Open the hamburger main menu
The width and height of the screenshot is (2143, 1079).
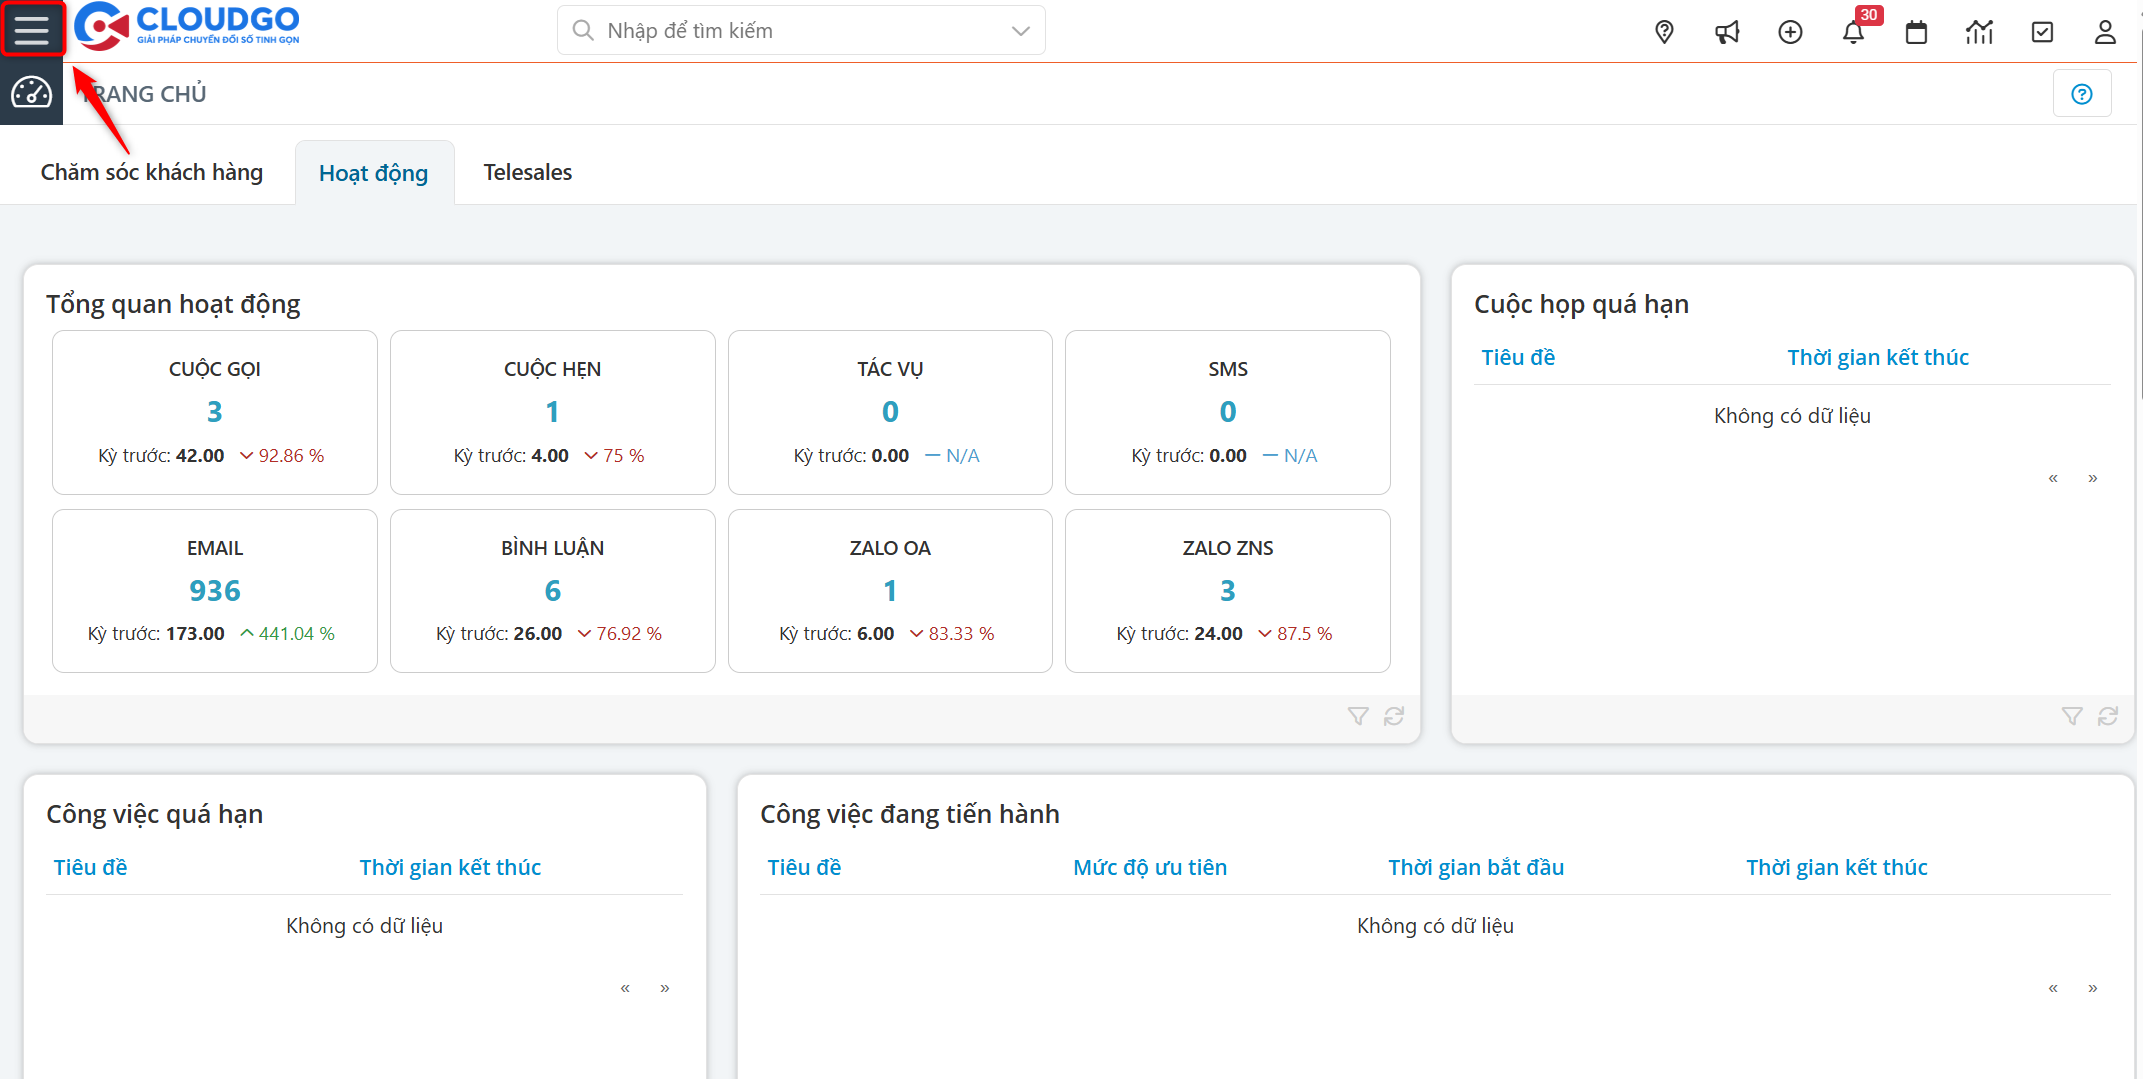pos(32,30)
